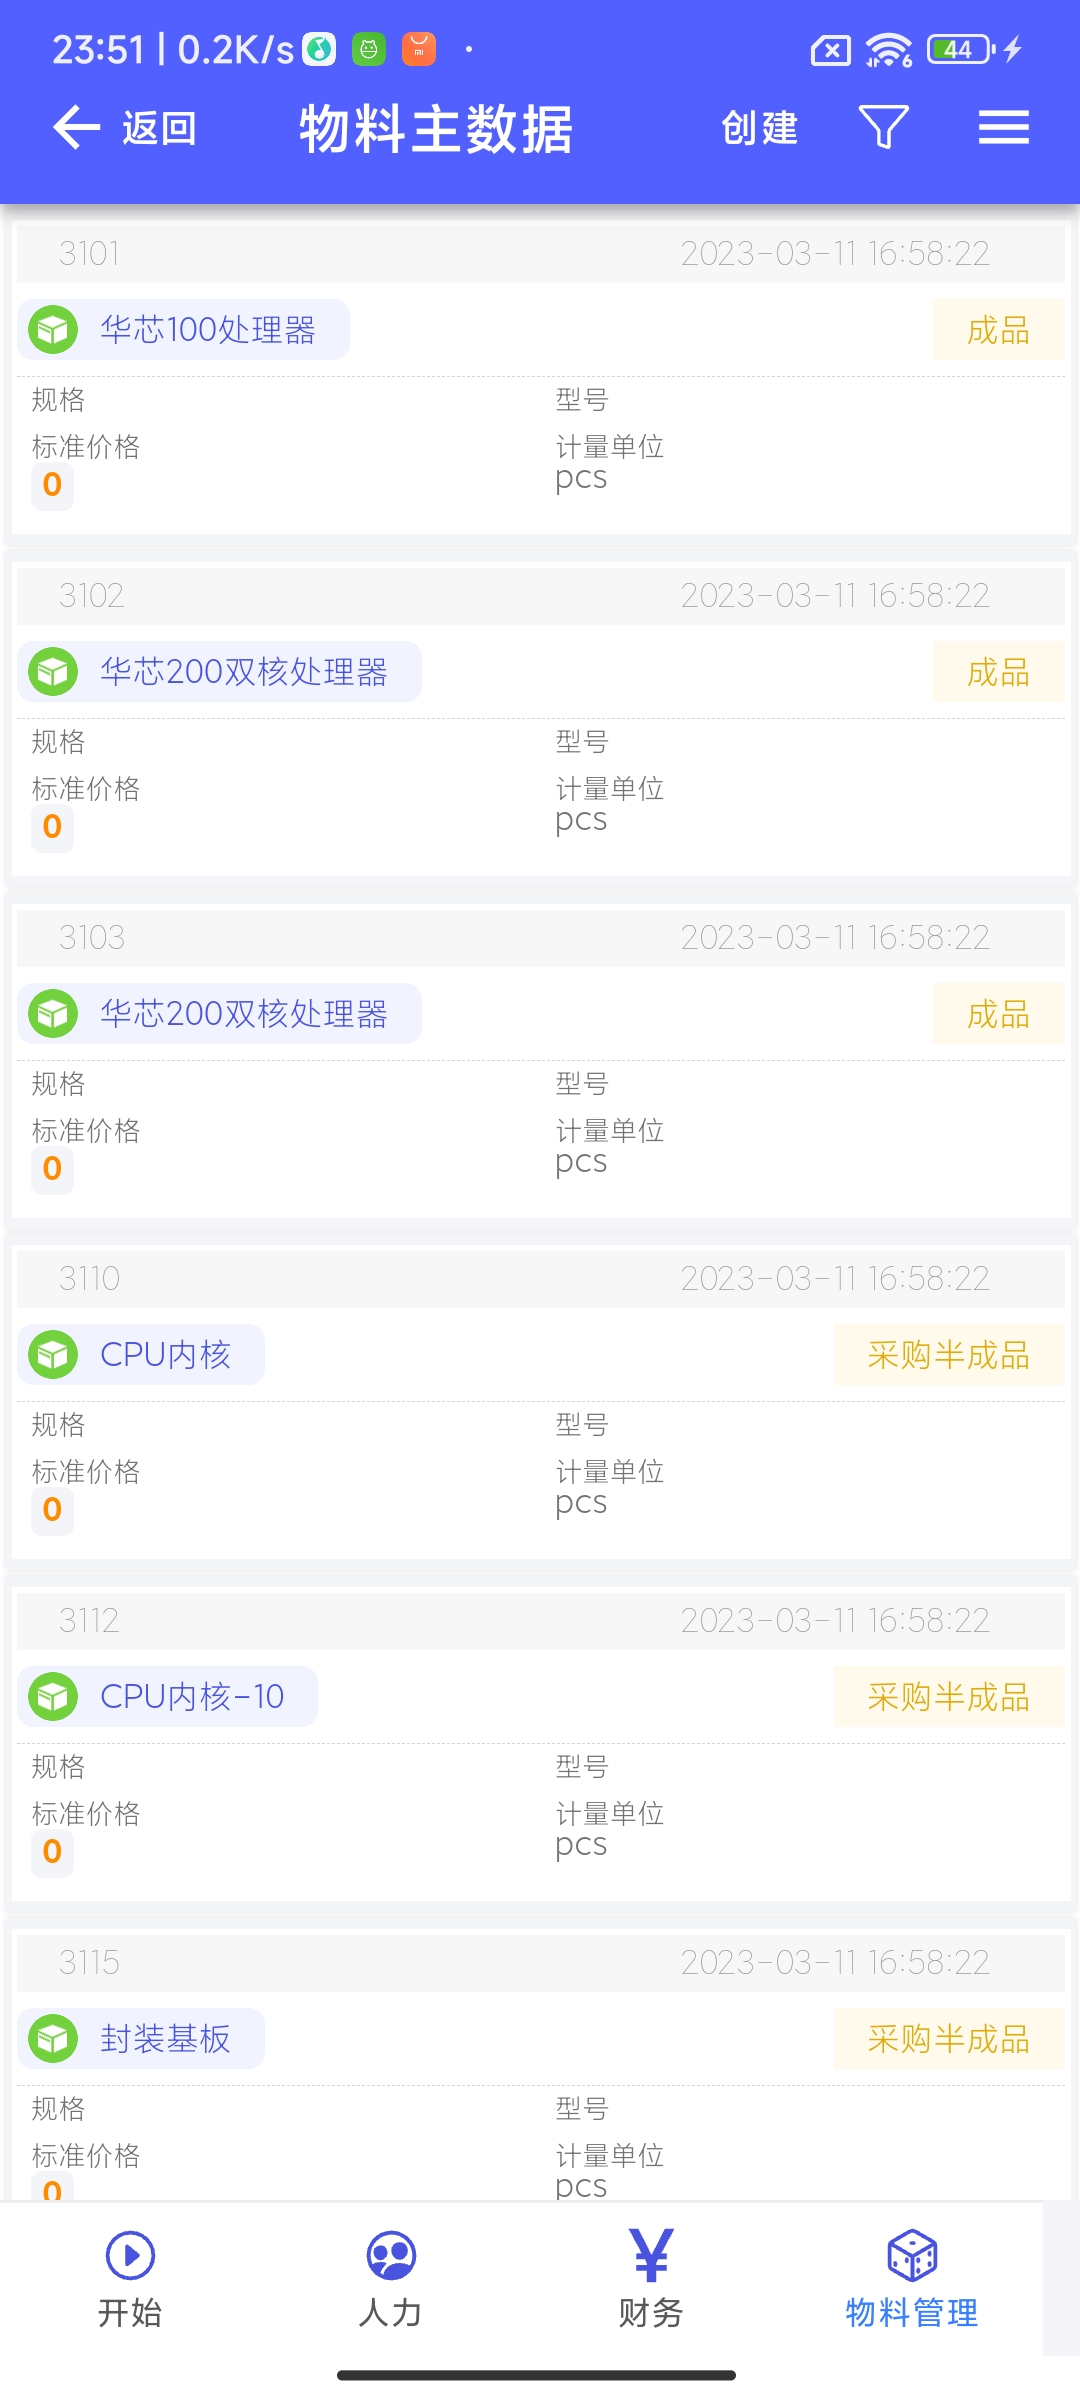Open the filter funnel icon
This screenshot has height=2400, width=1080.
pyautogui.click(x=883, y=127)
